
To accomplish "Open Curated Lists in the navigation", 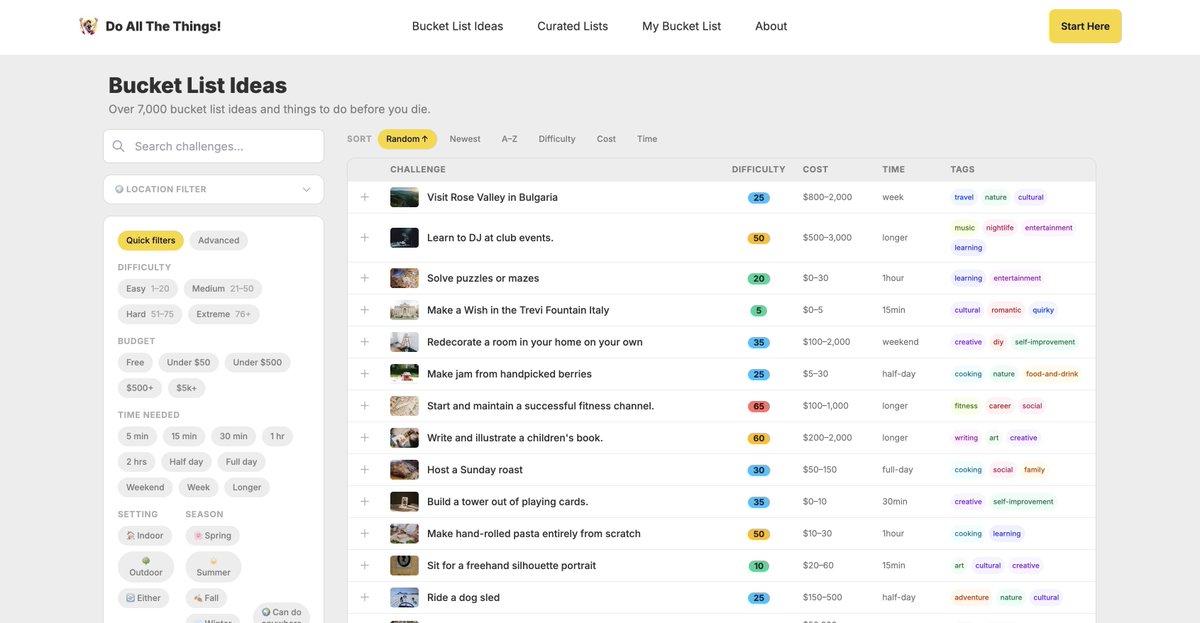I will point(573,26).
